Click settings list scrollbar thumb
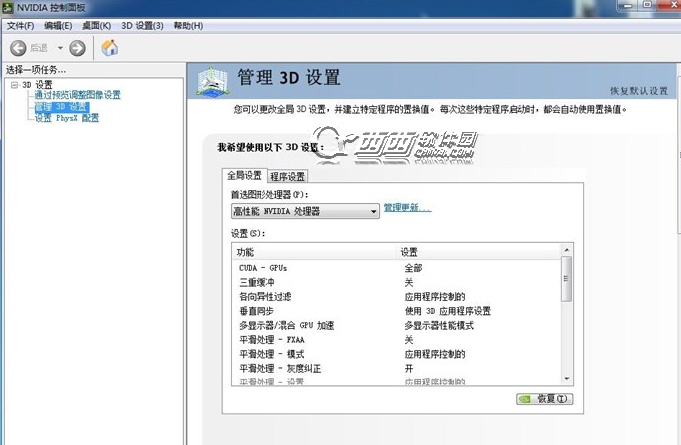The image size is (681, 445). click(566, 279)
